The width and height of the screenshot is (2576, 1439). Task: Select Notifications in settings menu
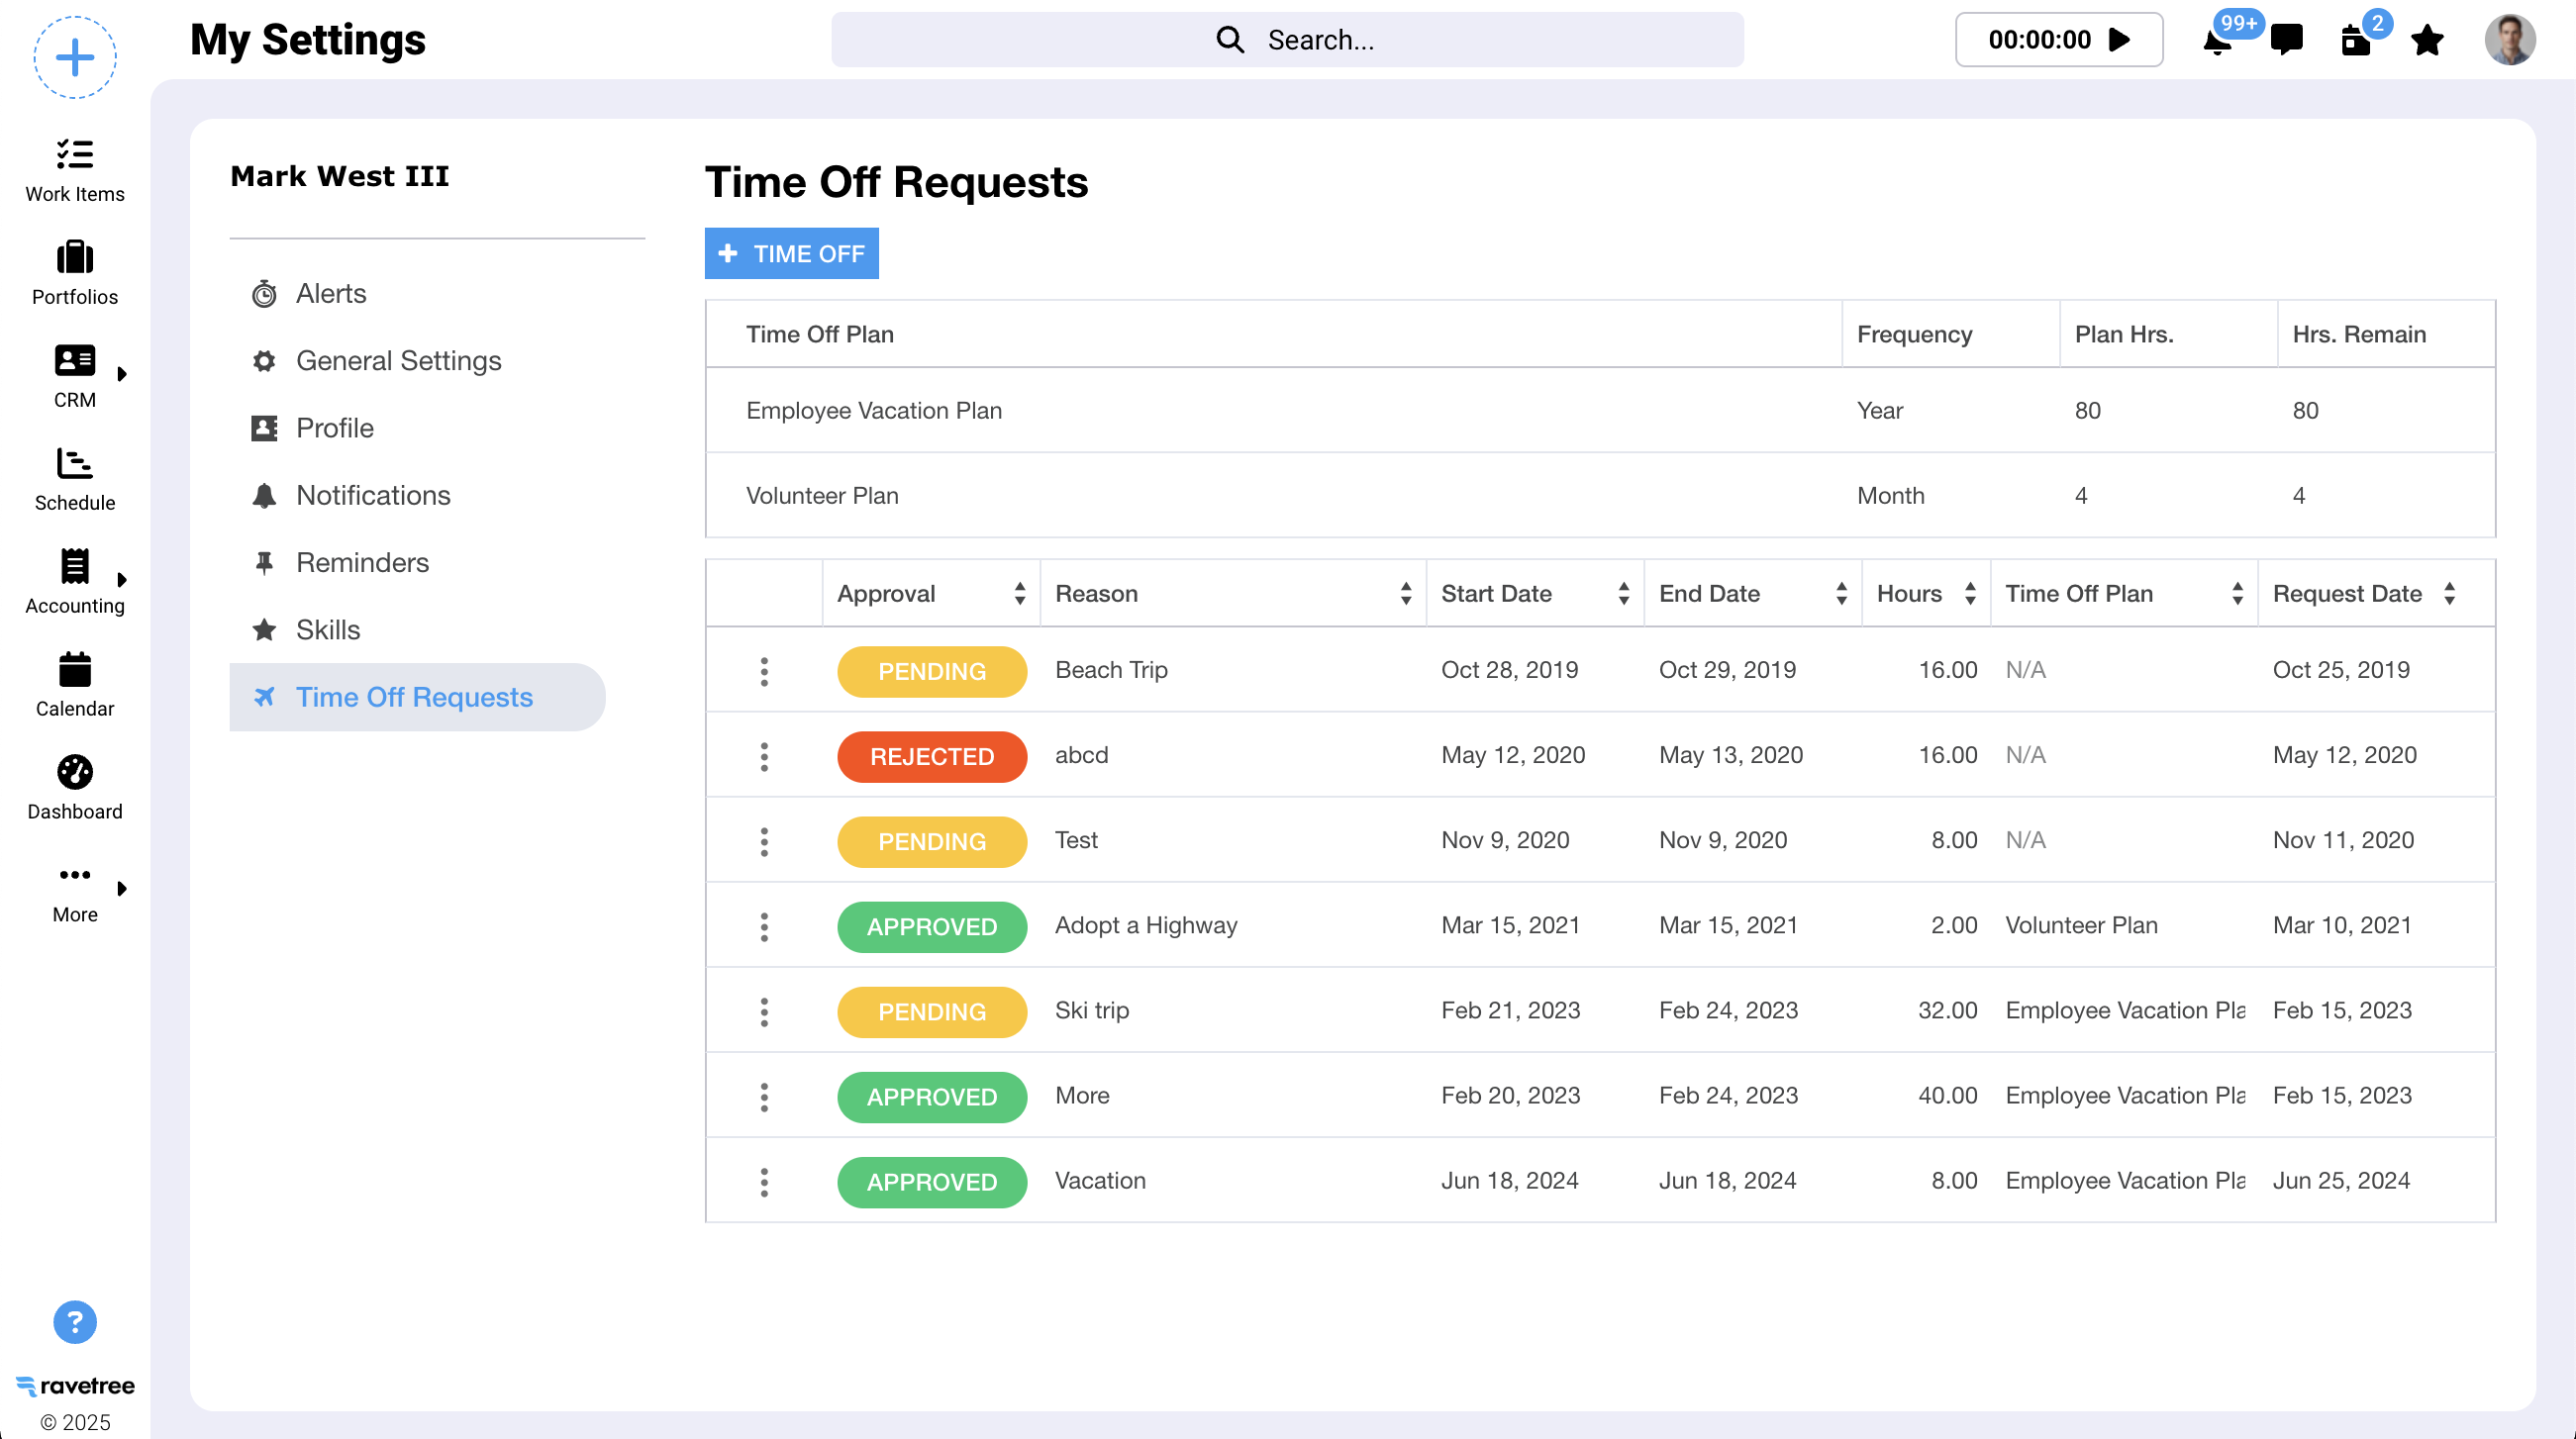pyautogui.click(x=372, y=495)
